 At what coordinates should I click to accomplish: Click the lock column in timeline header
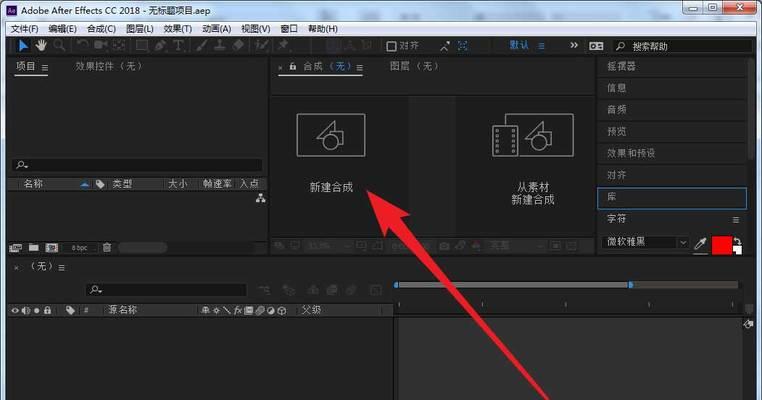point(47,310)
